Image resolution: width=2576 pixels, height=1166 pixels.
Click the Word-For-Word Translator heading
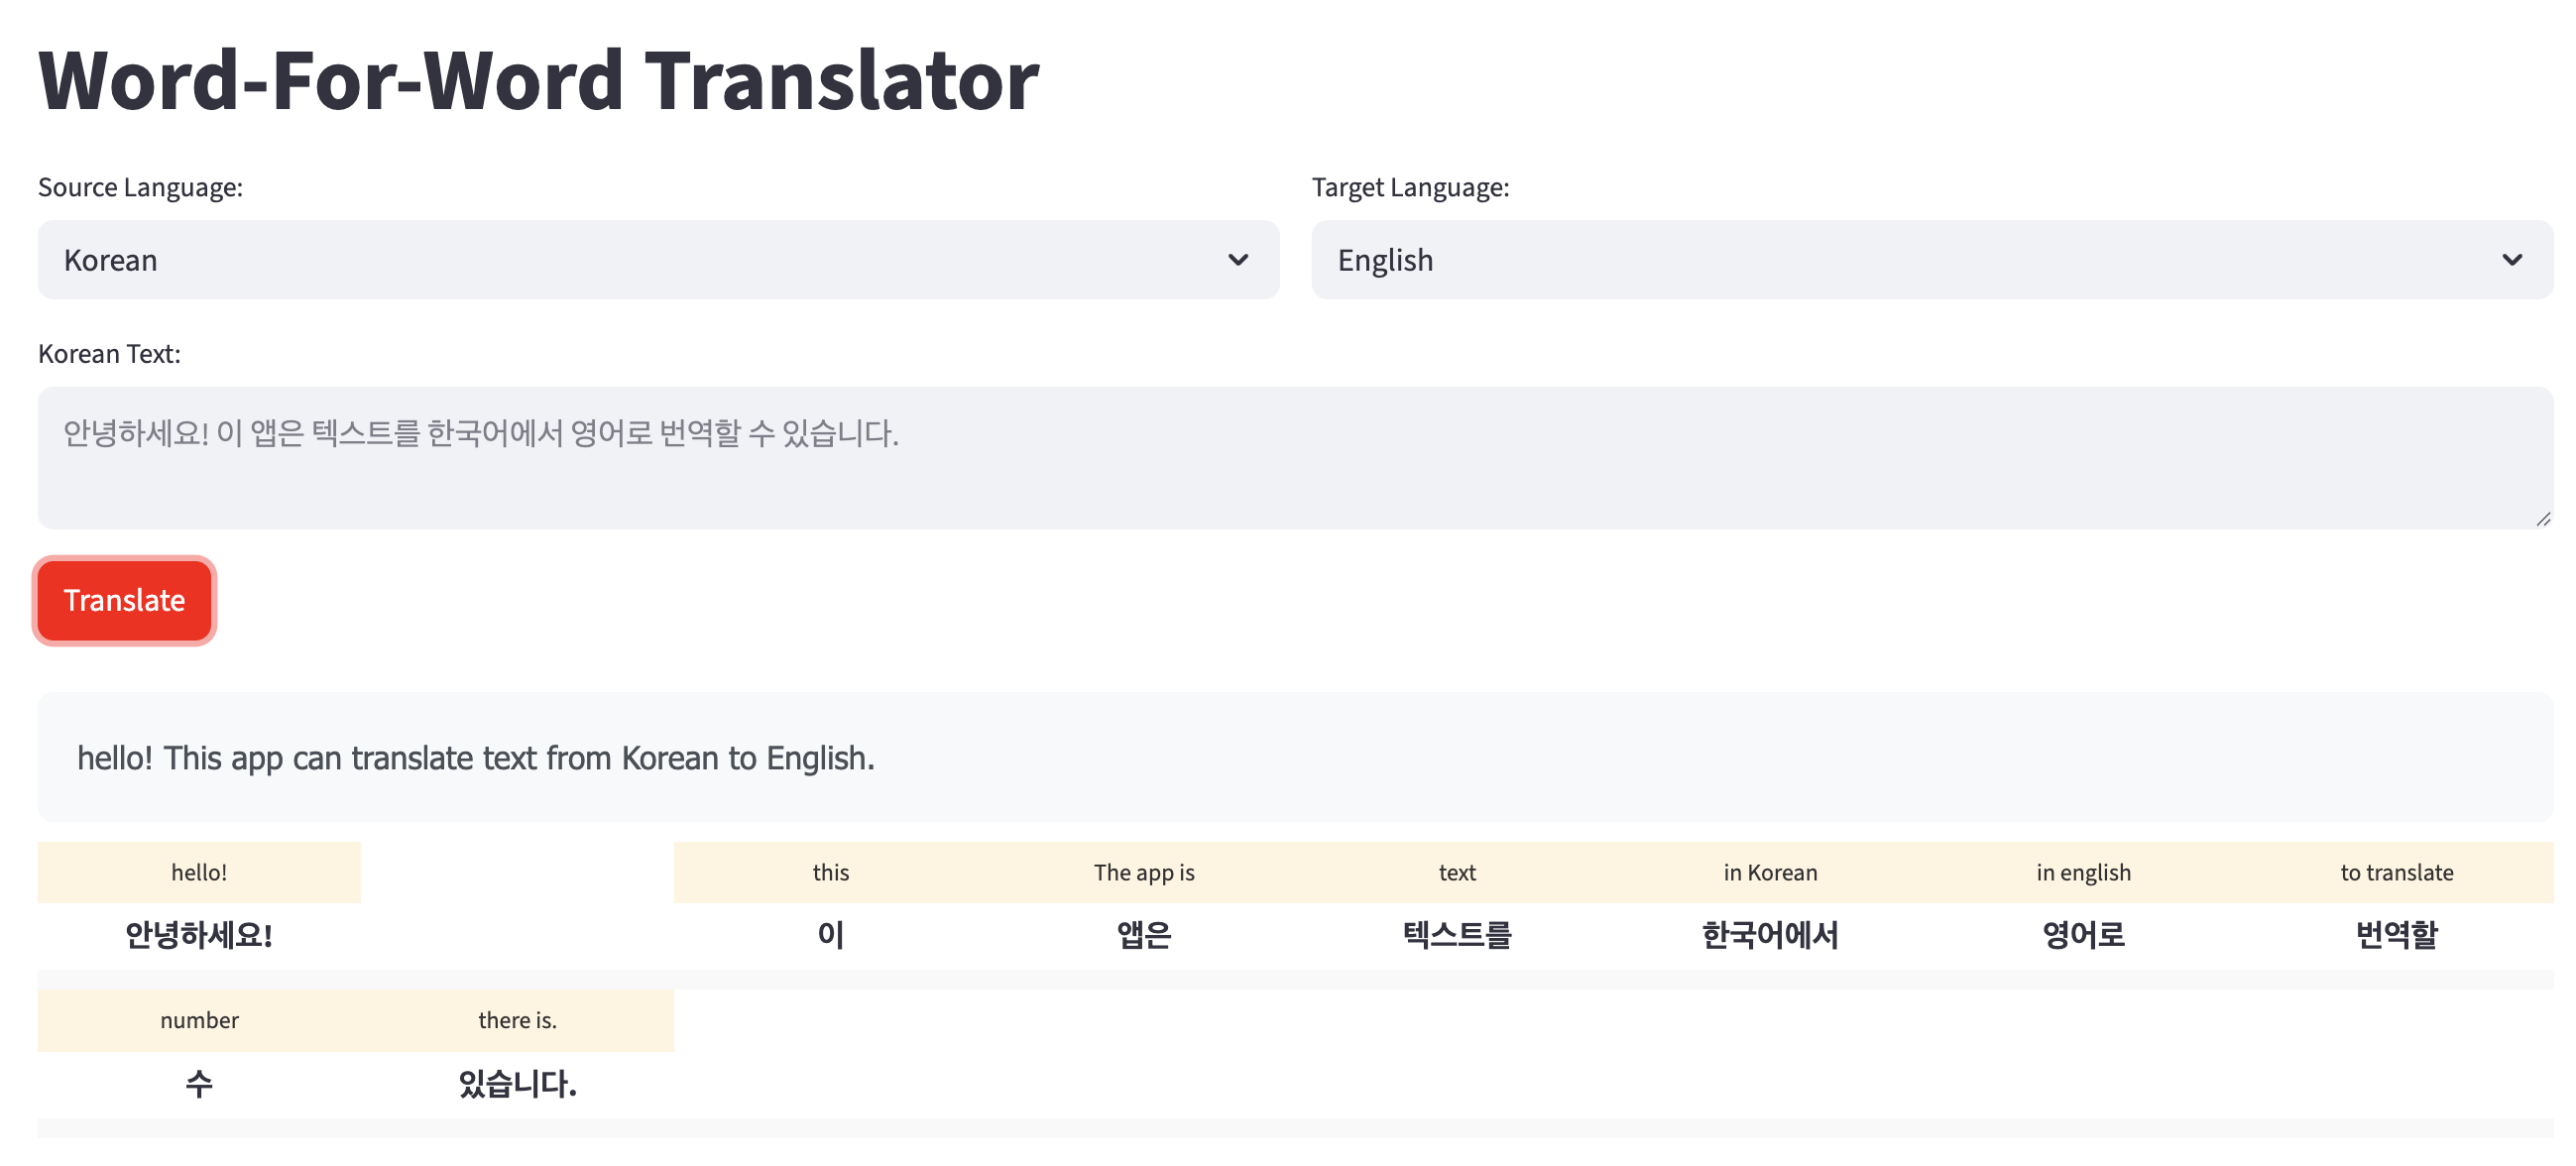(x=538, y=80)
